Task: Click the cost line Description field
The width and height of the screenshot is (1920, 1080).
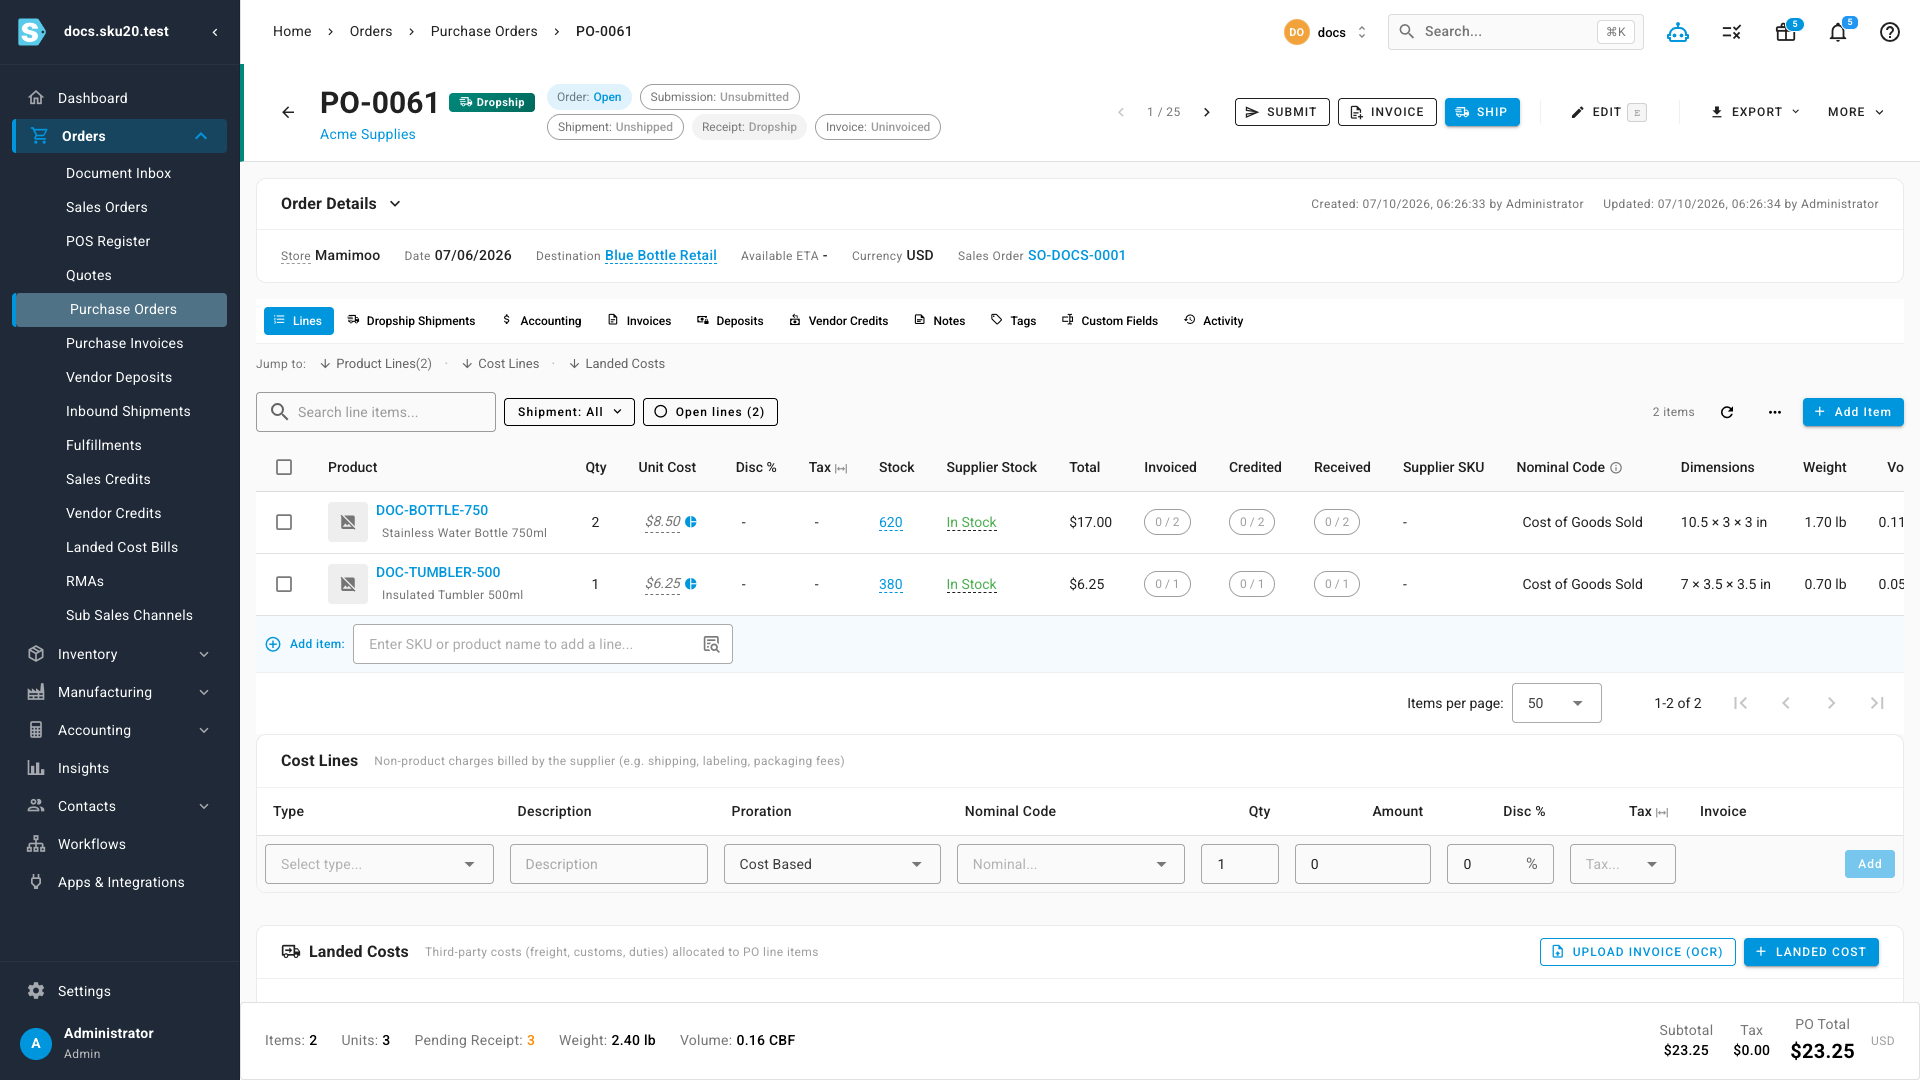Action: coord(609,864)
